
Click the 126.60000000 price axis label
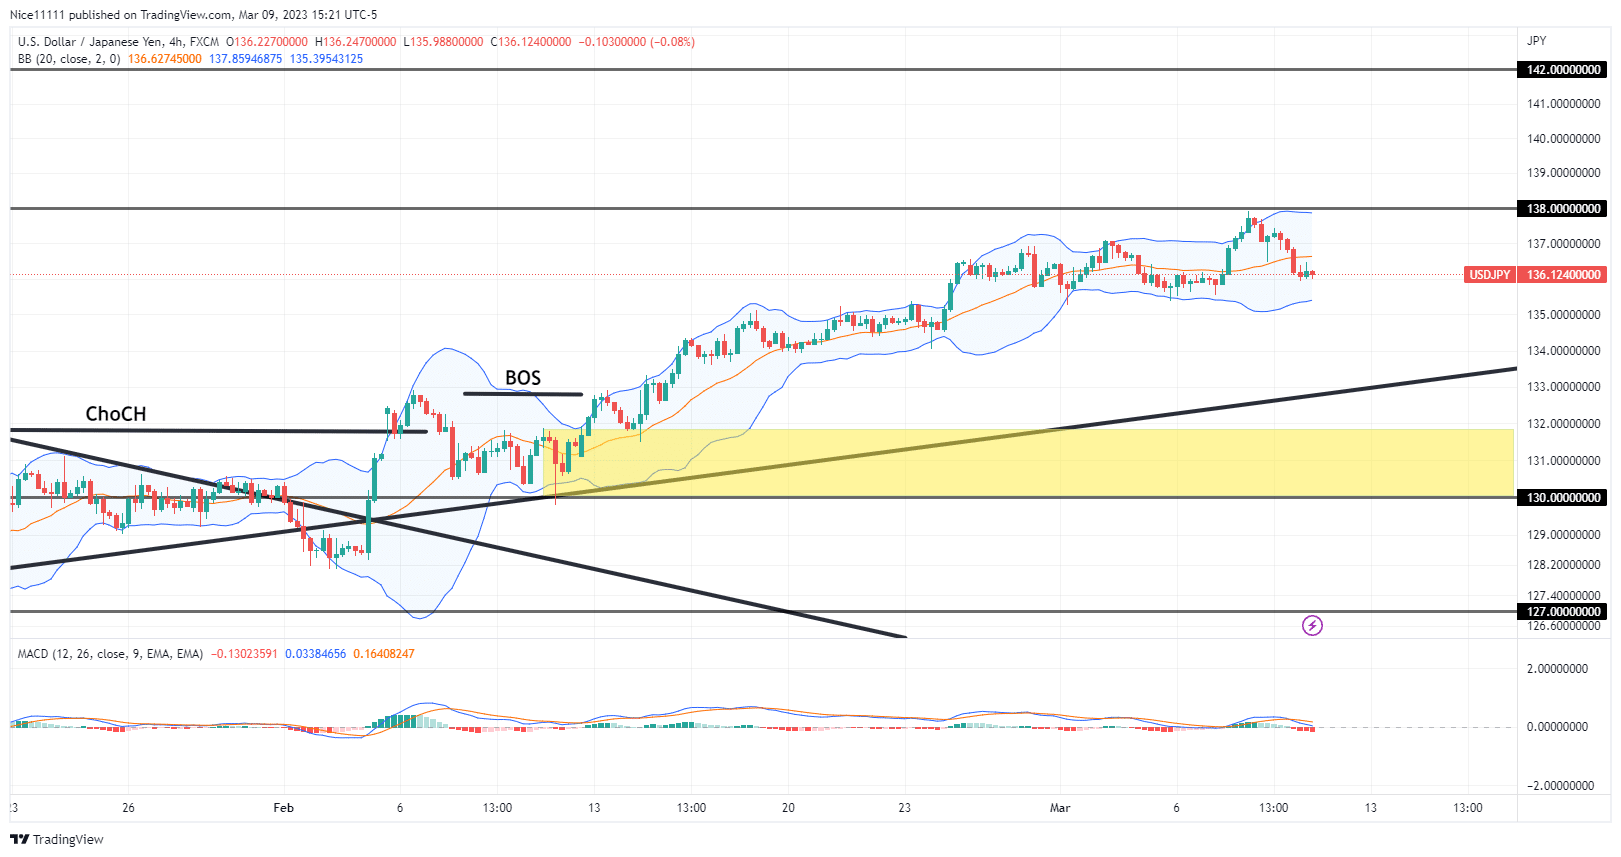pos(1564,626)
